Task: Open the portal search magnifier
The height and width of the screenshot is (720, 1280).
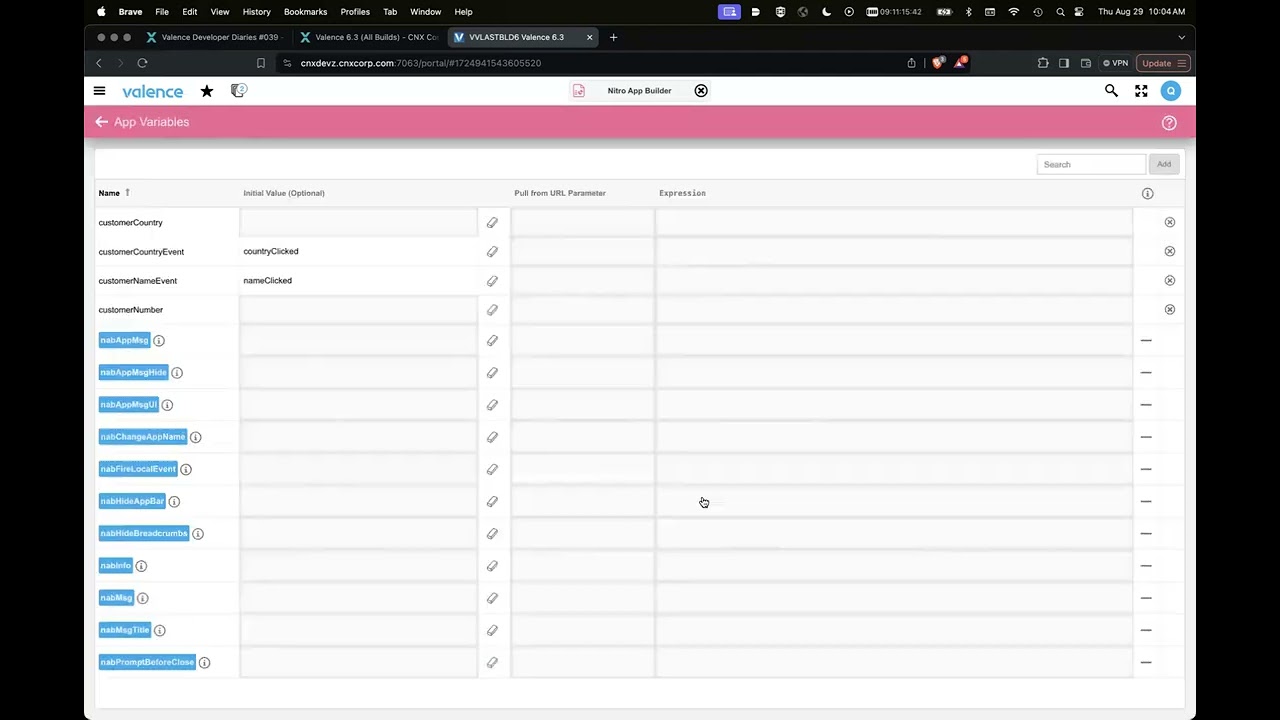Action: click(x=1111, y=91)
